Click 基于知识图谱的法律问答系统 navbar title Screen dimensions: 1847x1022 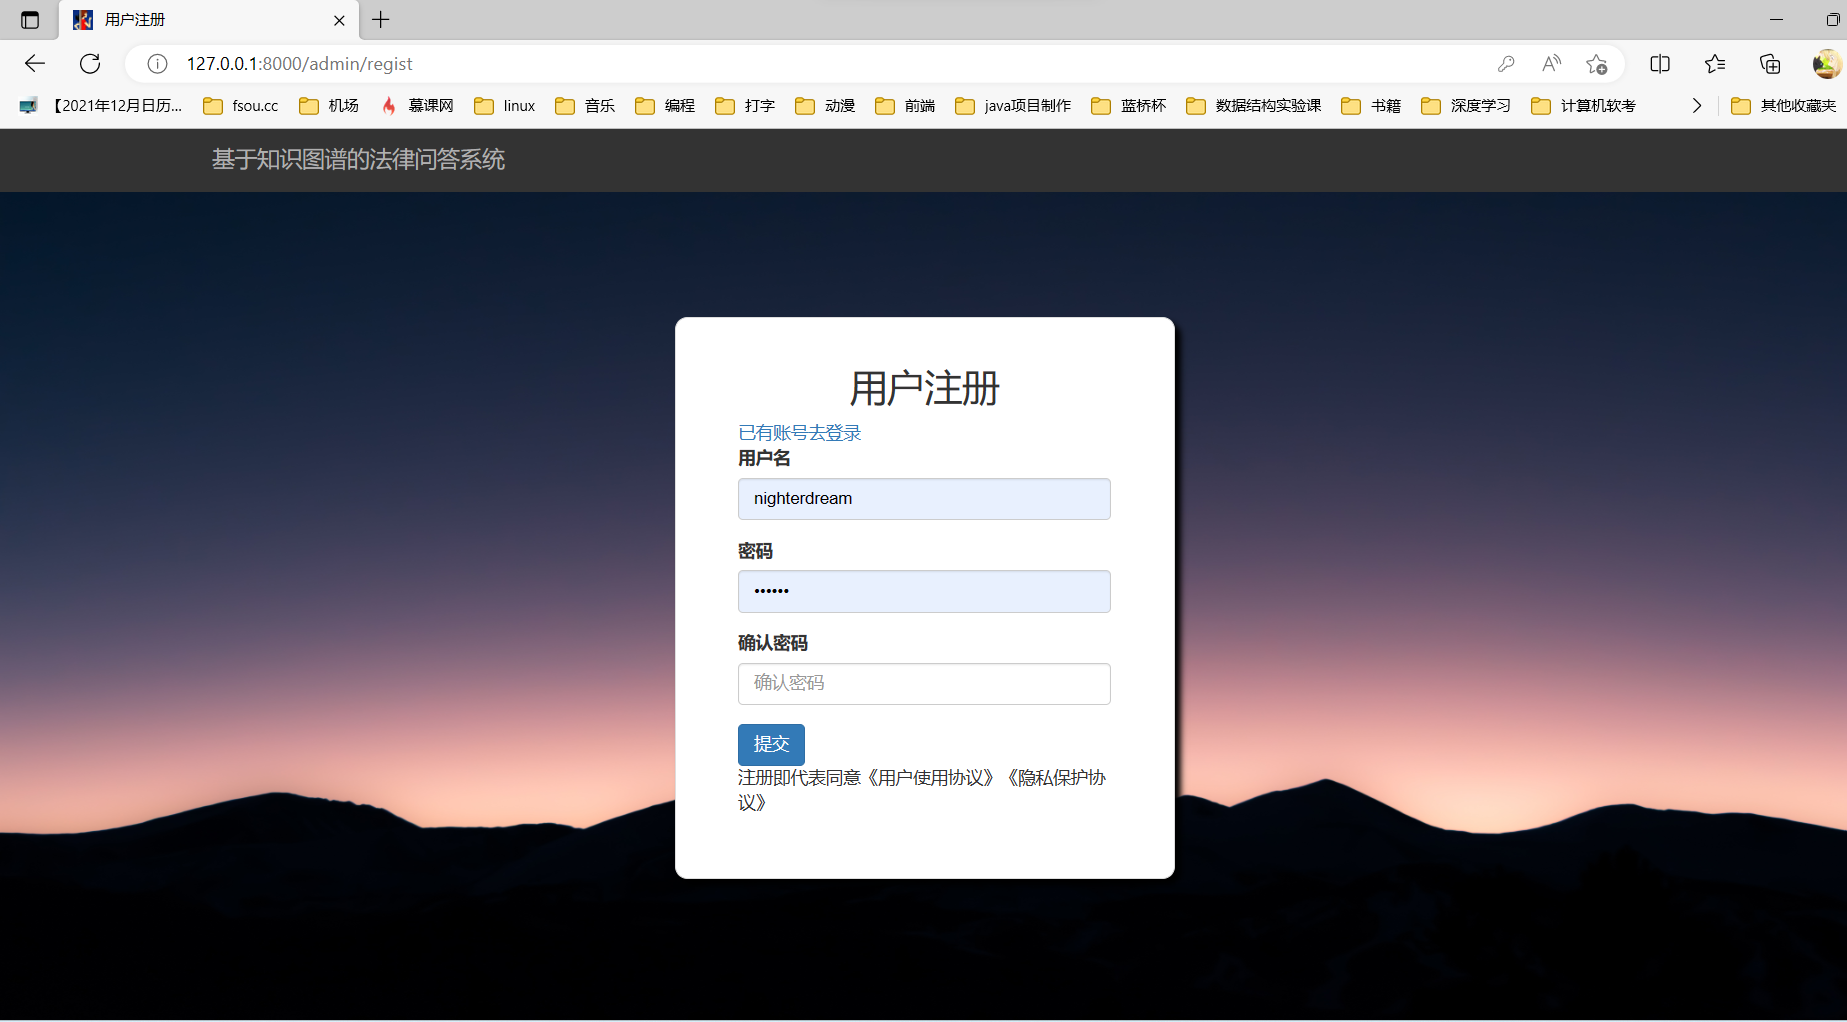358,160
